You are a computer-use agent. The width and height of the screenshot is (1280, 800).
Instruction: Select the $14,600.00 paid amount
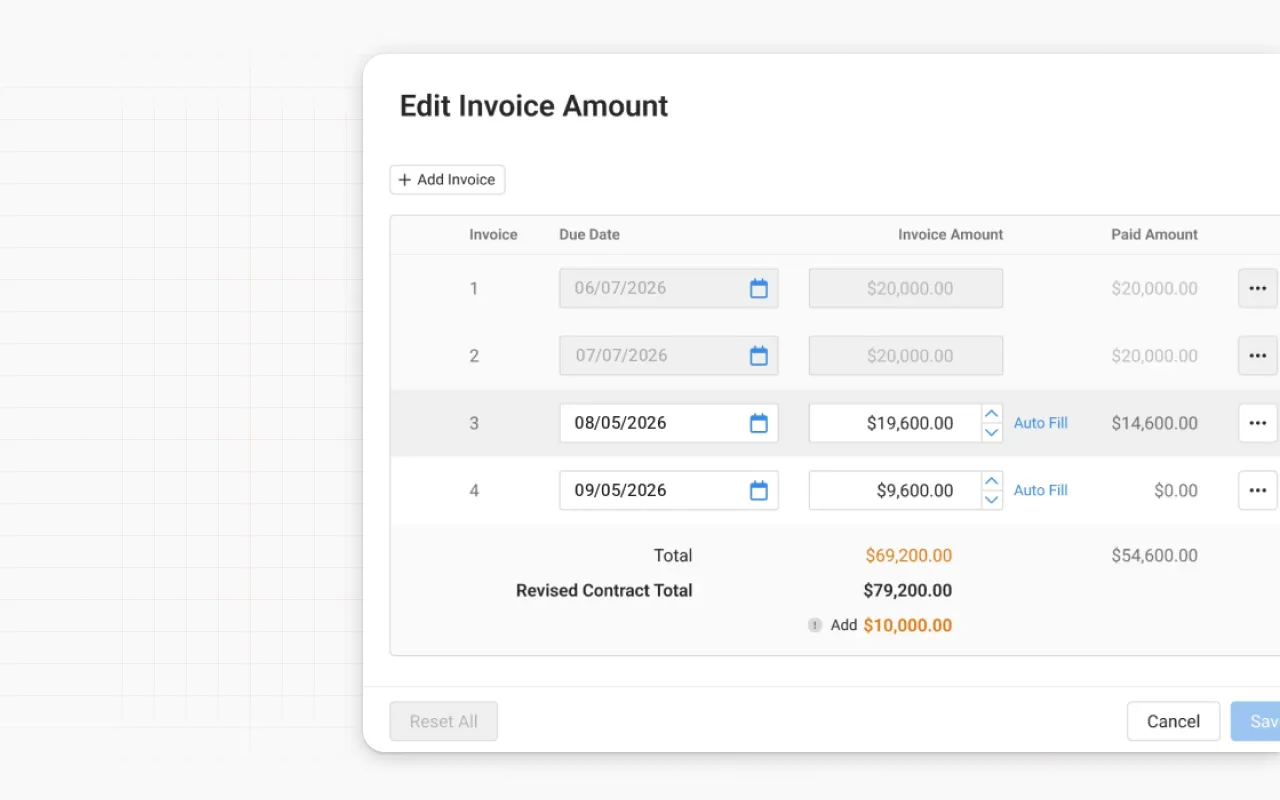pos(1154,423)
